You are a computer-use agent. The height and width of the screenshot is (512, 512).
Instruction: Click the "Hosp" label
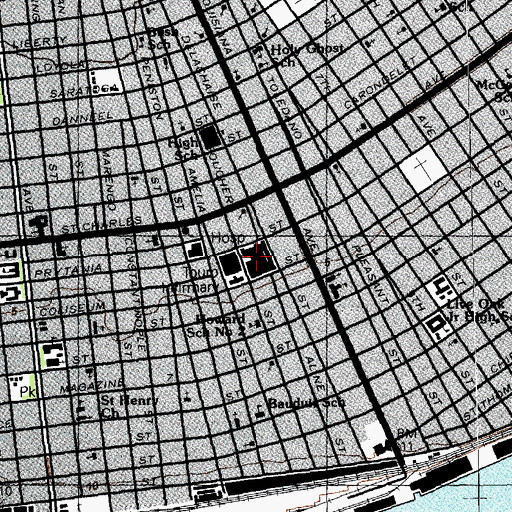228,238
